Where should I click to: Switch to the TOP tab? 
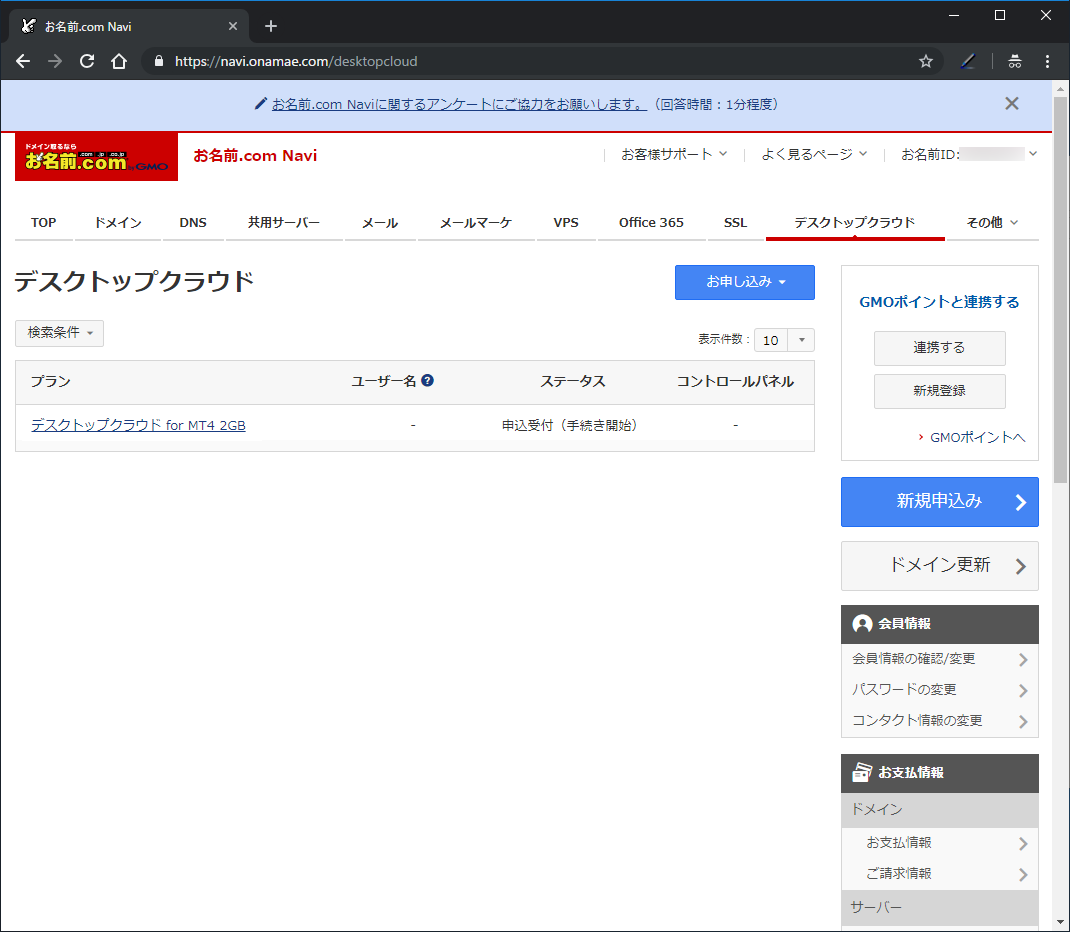pos(44,222)
